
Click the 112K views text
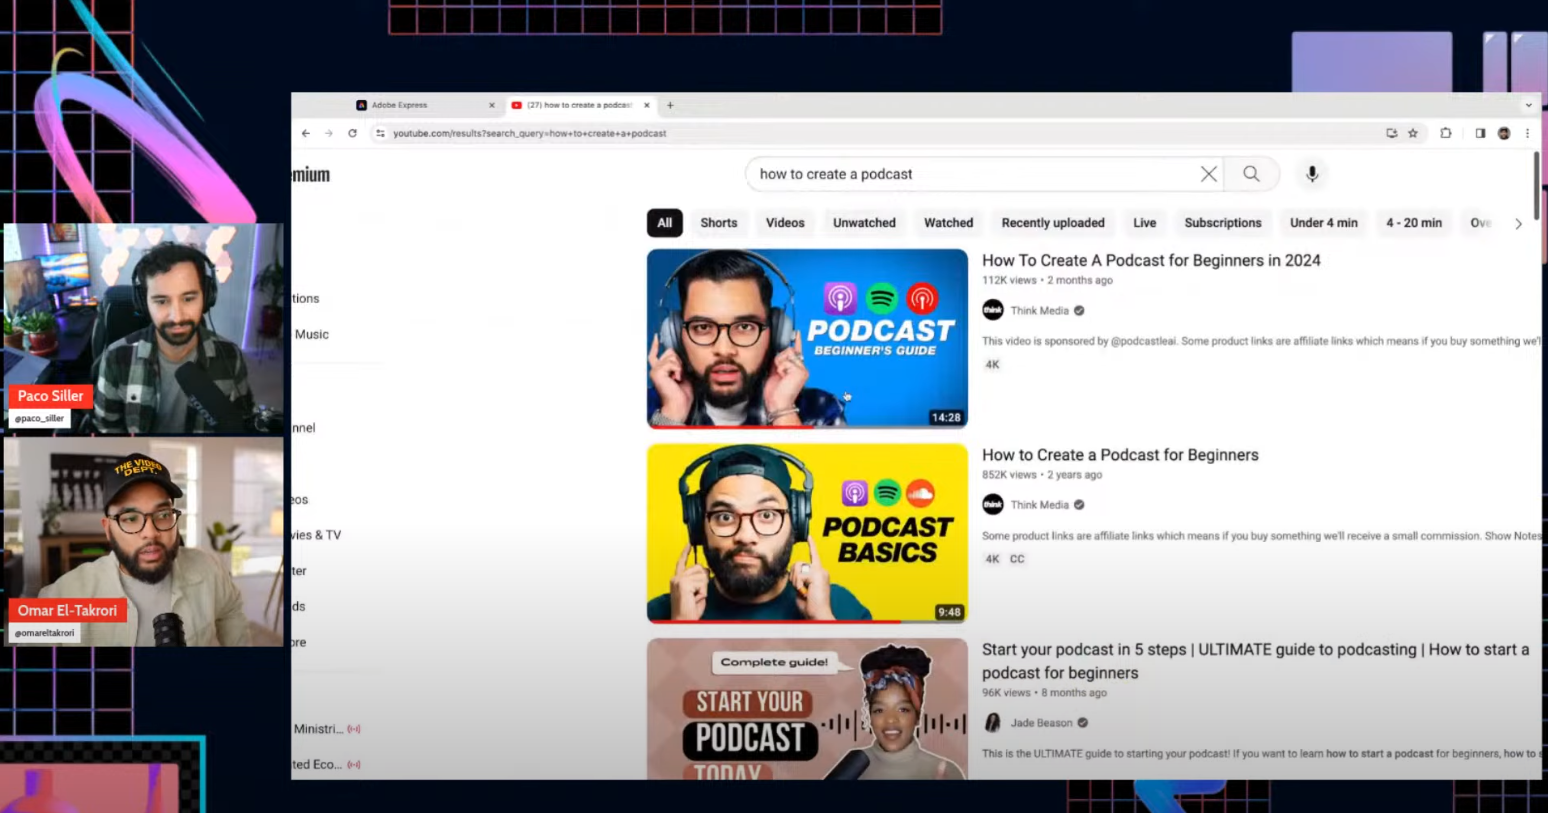point(1009,280)
